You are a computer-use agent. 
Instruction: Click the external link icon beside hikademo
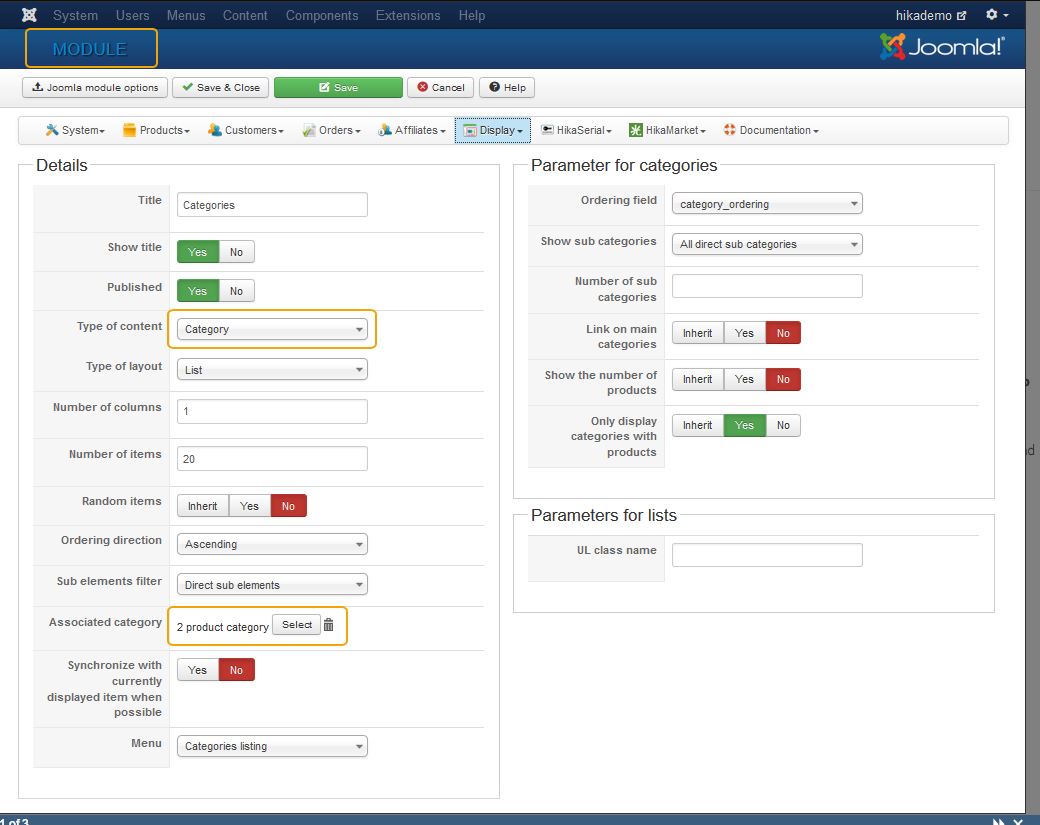tap(962, 15)
